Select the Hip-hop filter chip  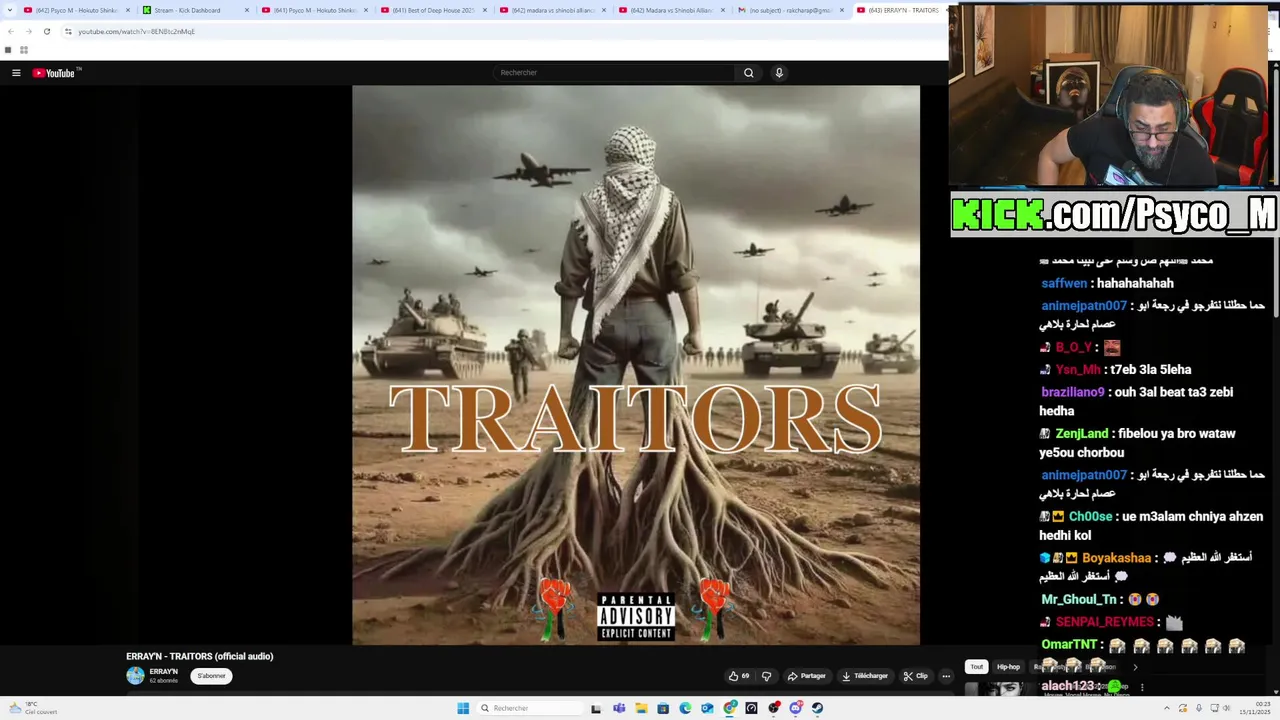click(1008, 667)
